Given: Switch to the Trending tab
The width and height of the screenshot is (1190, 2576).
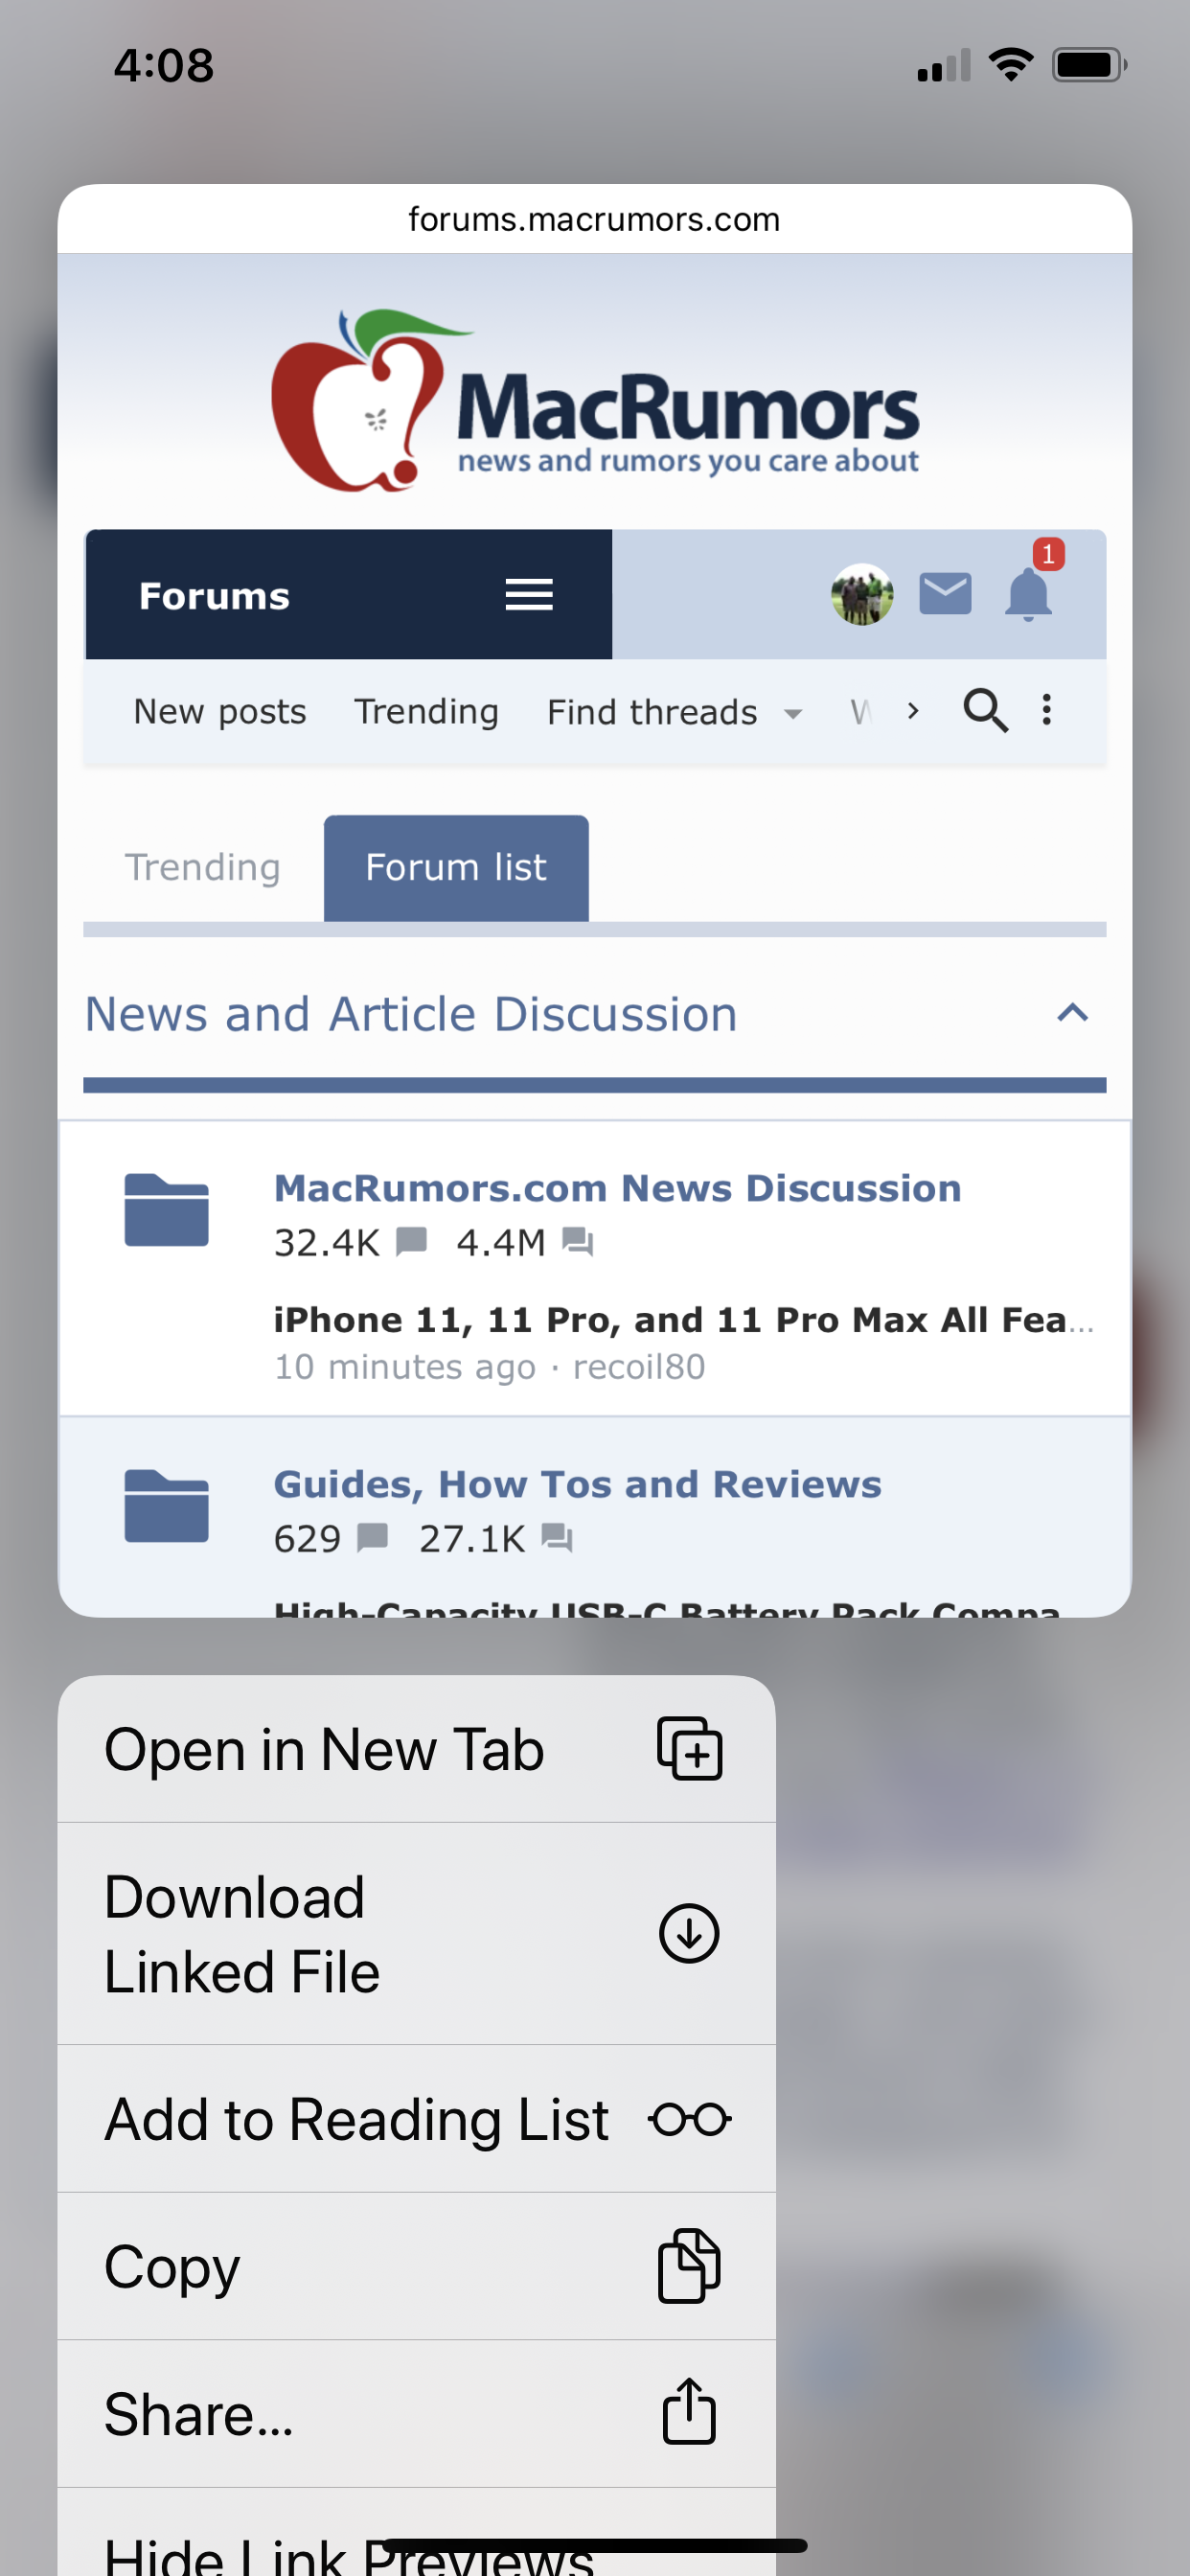Looking at the screenshot, I should click(202, 867).
